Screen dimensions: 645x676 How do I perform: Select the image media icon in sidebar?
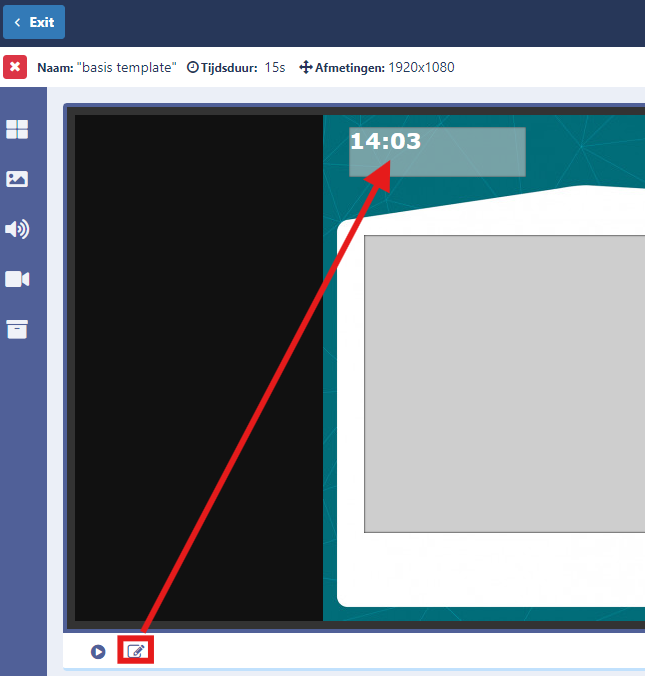click(x=17, y=179)
